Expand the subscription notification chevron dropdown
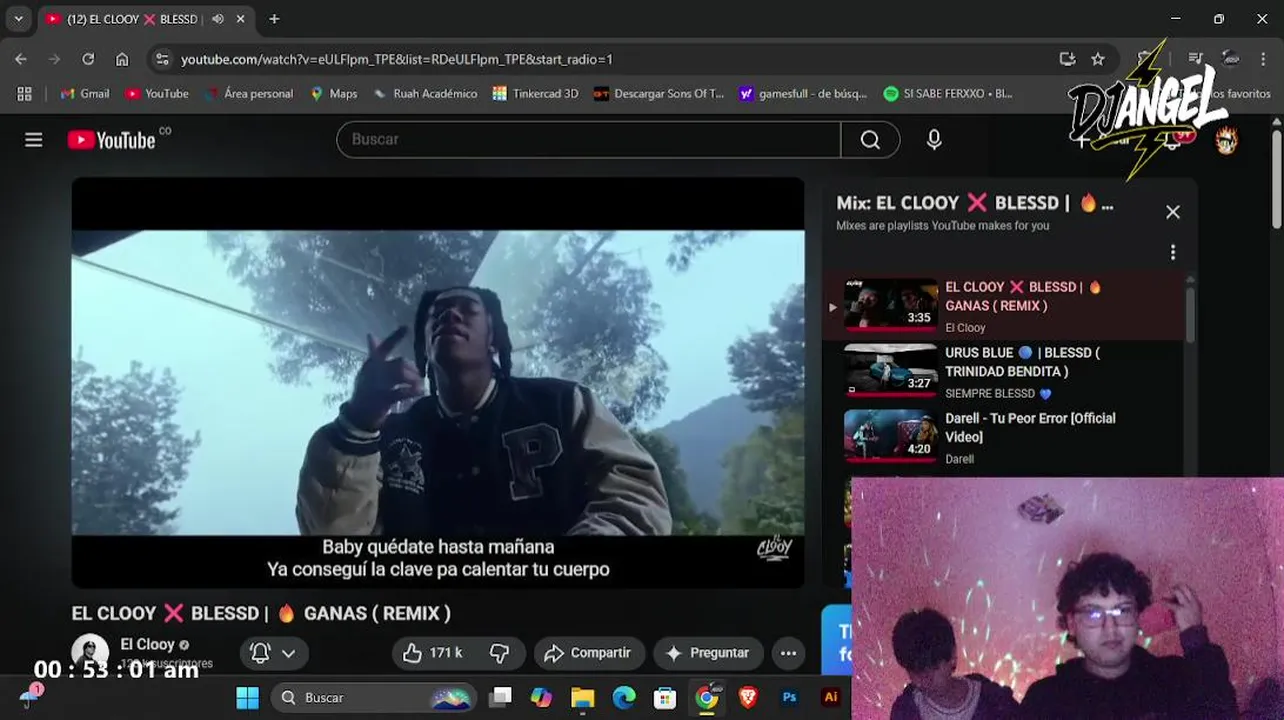1284x720 pixels. pyautogui.click(x=288, y=653)
